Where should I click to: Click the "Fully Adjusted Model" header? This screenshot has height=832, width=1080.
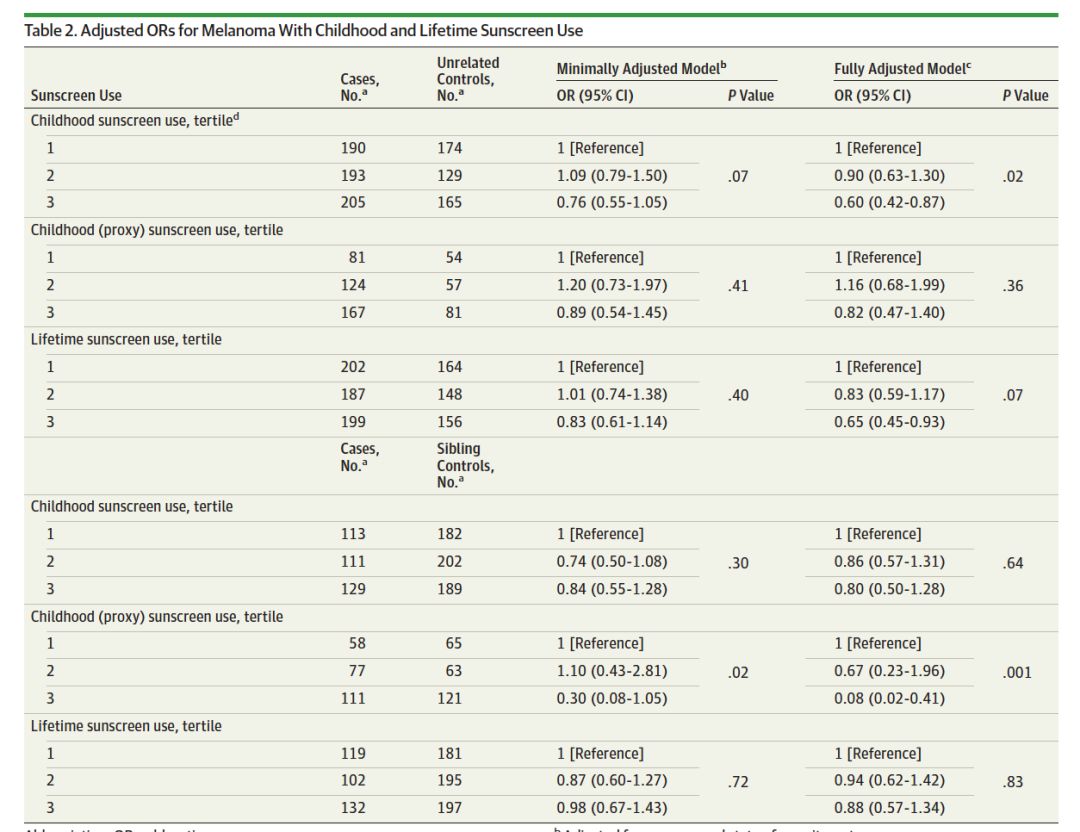(903, 68)
